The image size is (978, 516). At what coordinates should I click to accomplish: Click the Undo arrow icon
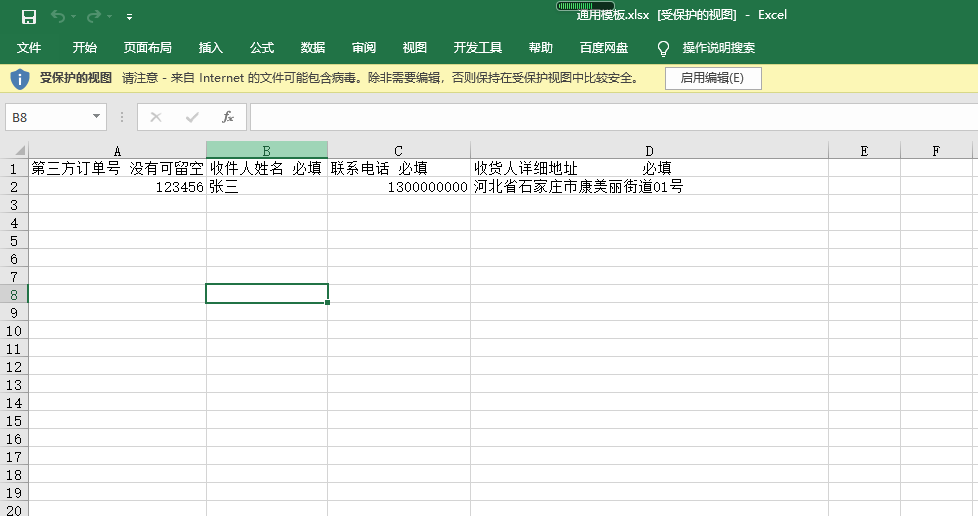click(58, 16)
